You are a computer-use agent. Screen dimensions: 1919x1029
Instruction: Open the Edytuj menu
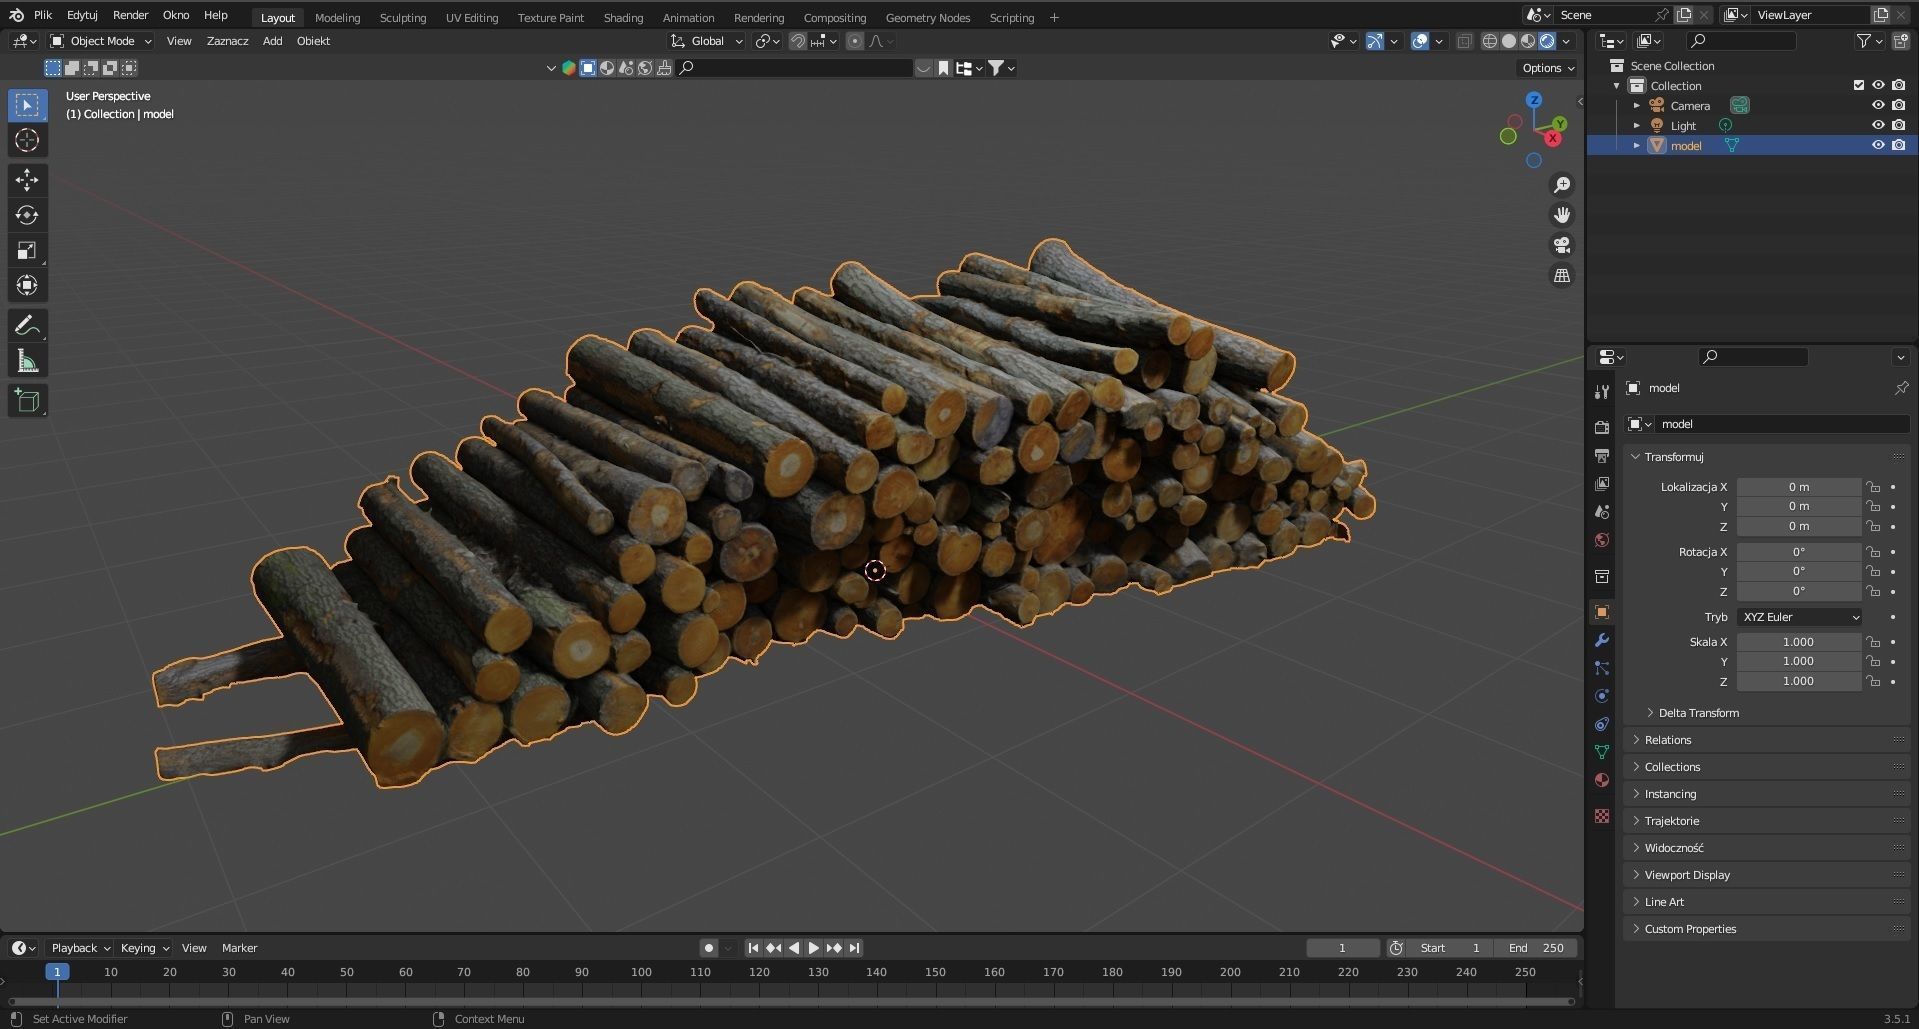82,15
